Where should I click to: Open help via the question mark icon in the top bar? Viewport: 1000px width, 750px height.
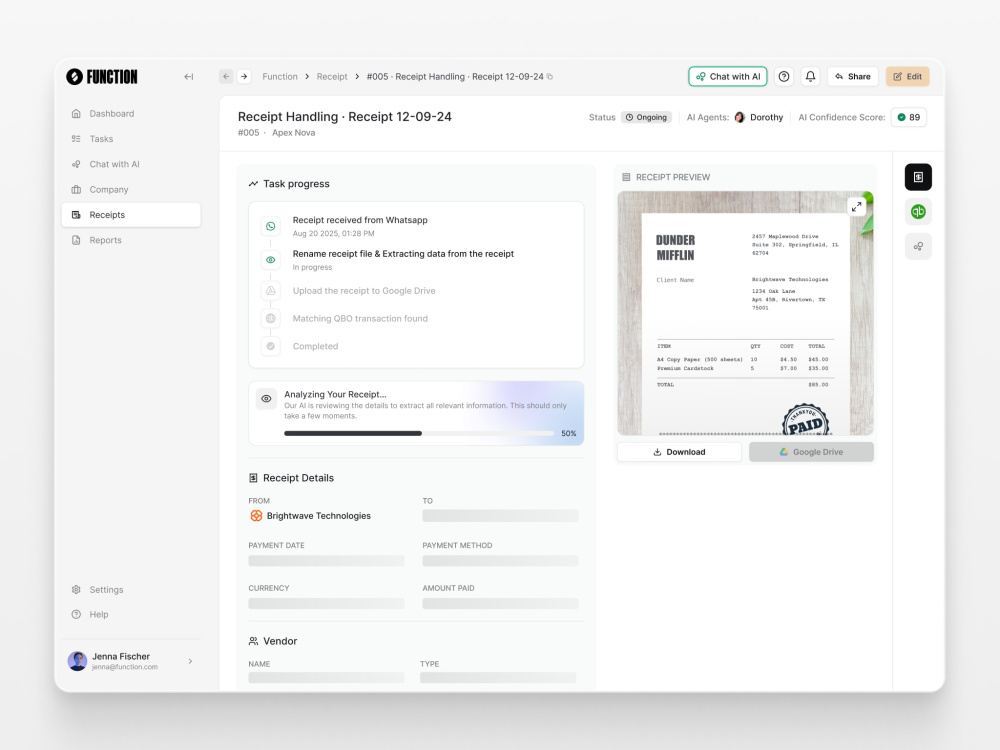click(x=784, y=77)
